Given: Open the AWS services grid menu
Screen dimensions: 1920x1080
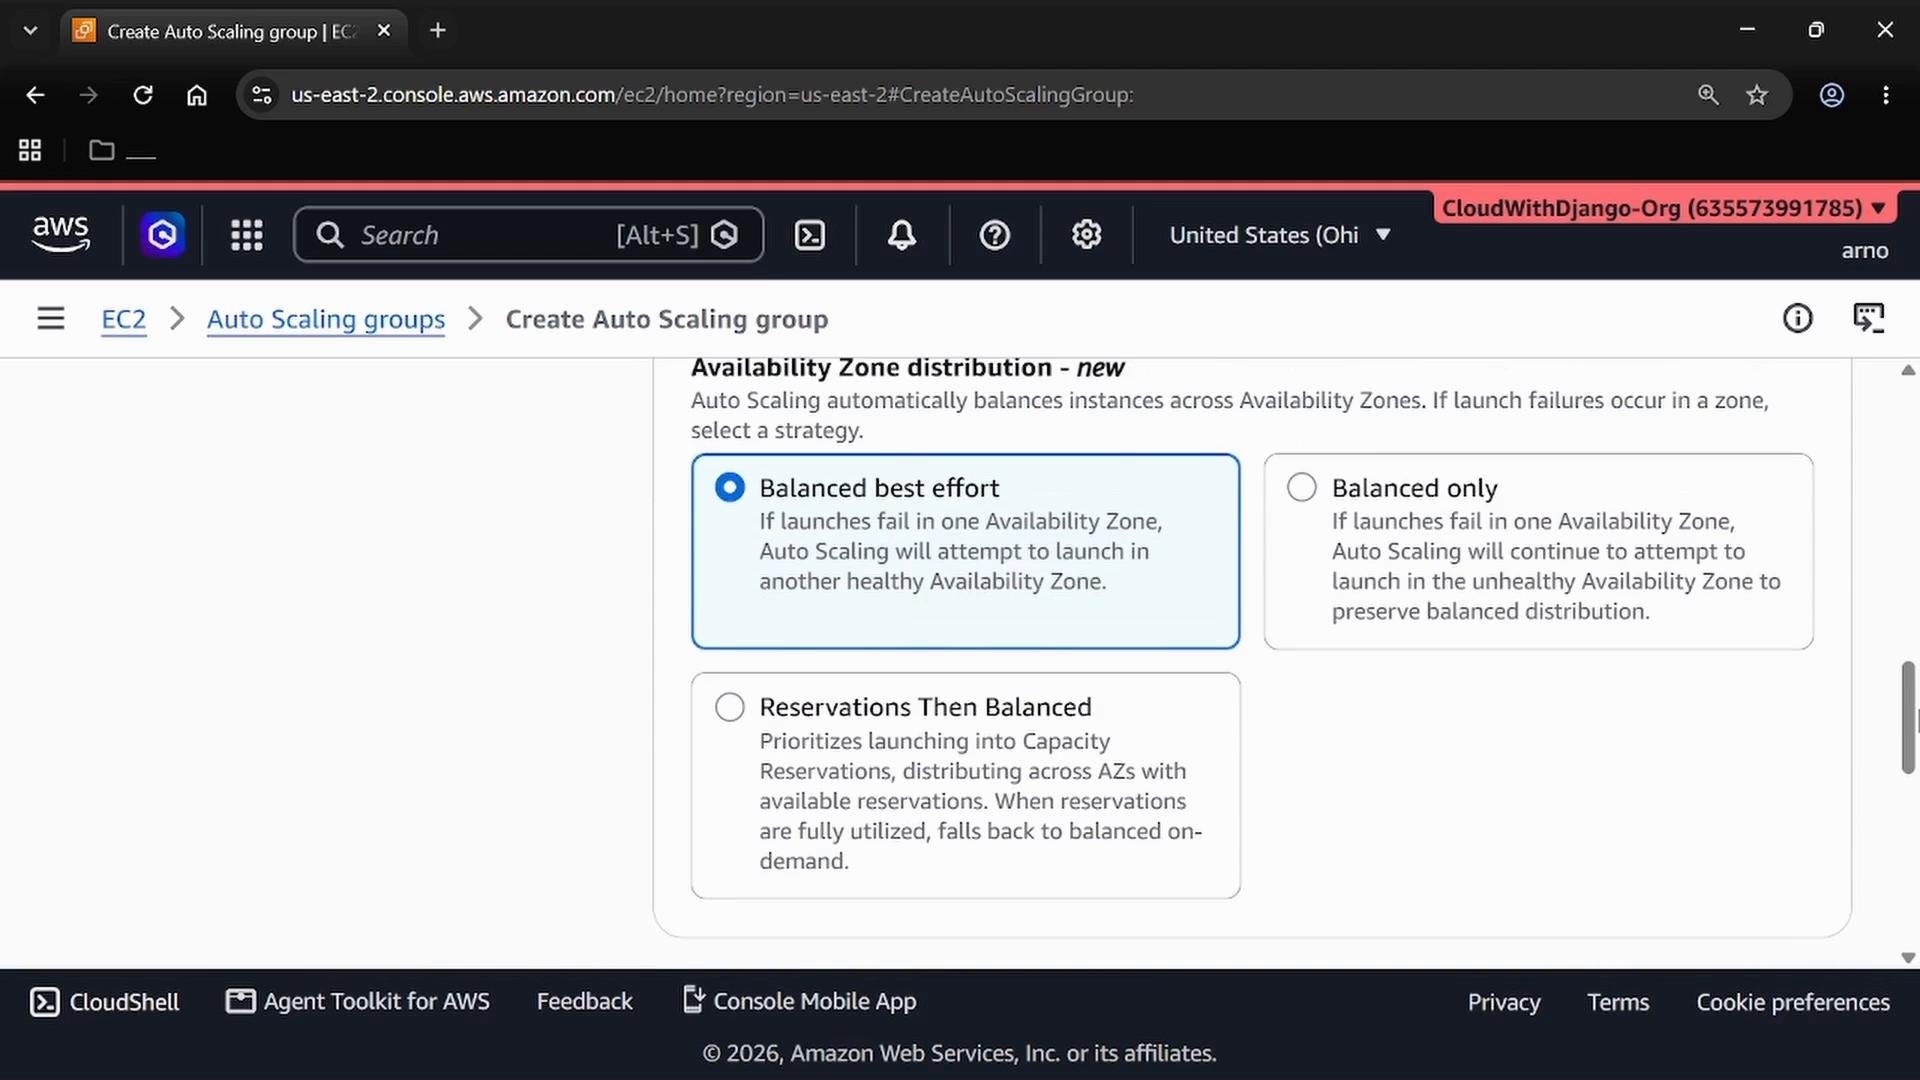Looking at the screenshot, I should point(247,235).
